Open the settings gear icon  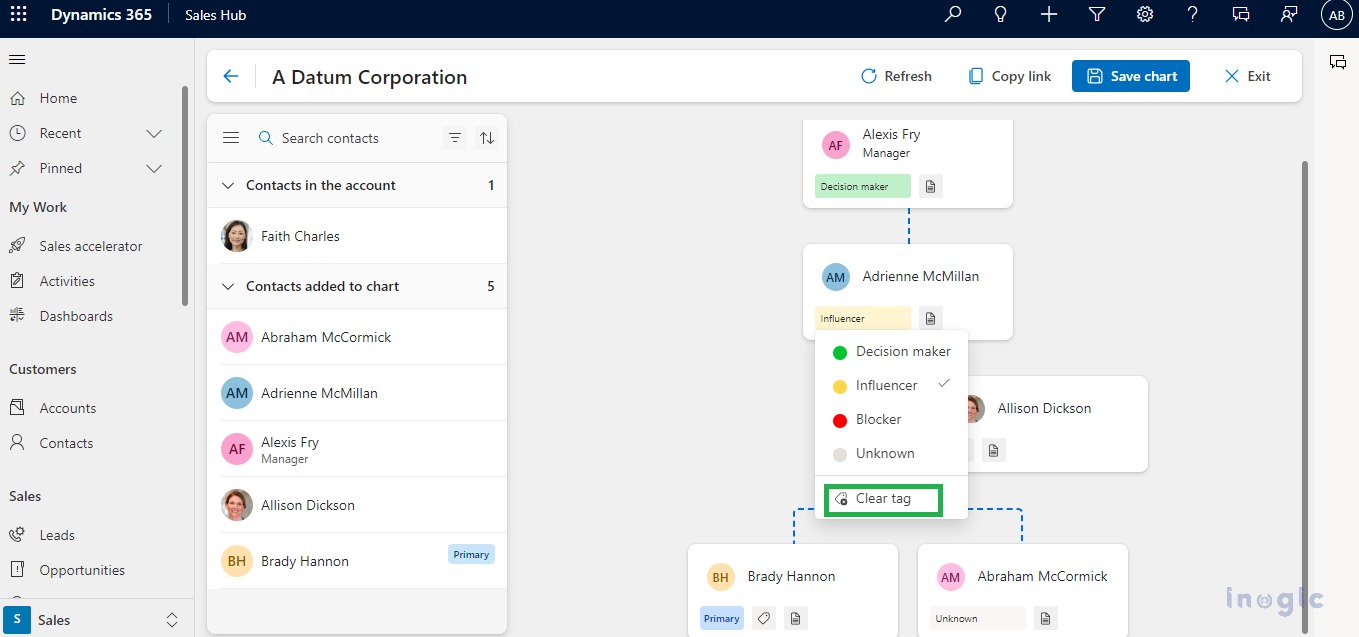(1145, 14)
